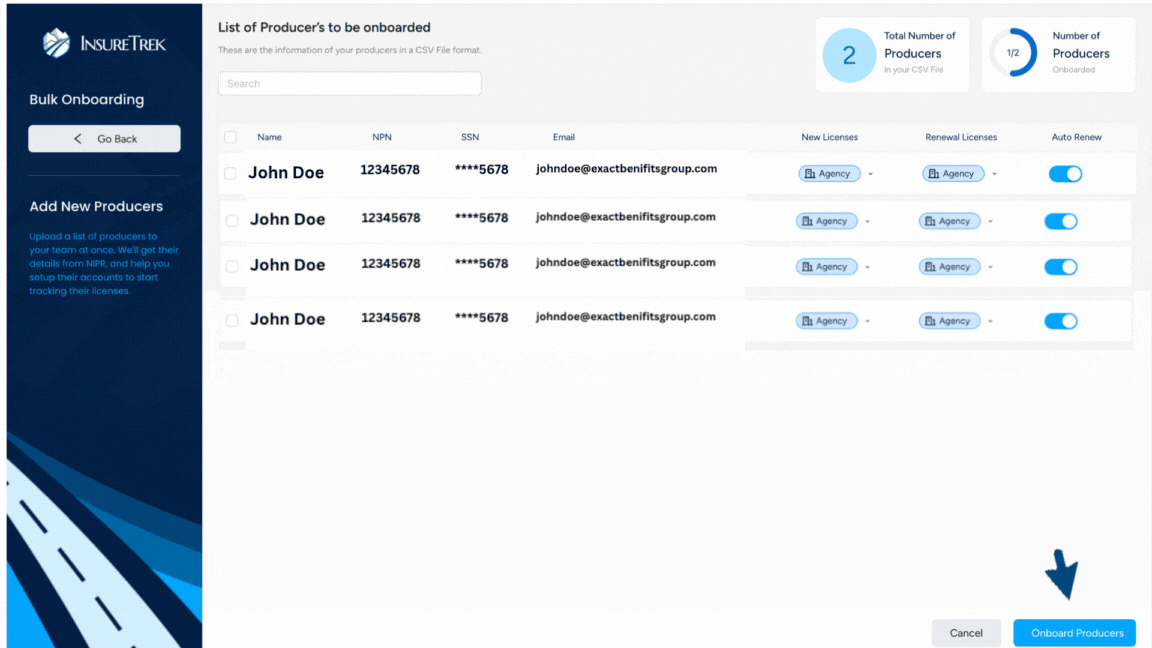Toggle Auto Renew on the last row
Screen dimensions: 1152x648
(x=1060, y=320)
